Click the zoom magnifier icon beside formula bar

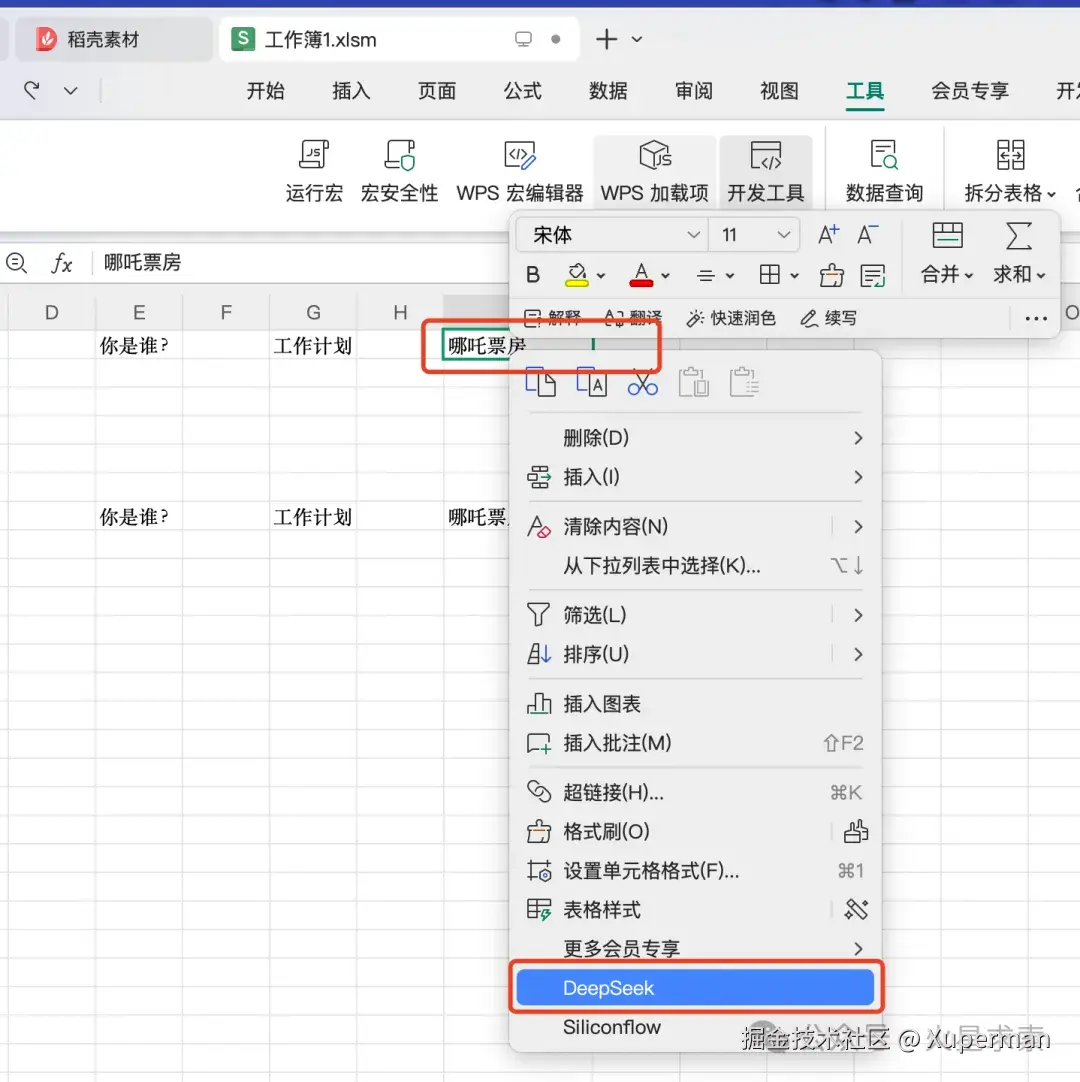pyautogui.click(x=16, y=263)
